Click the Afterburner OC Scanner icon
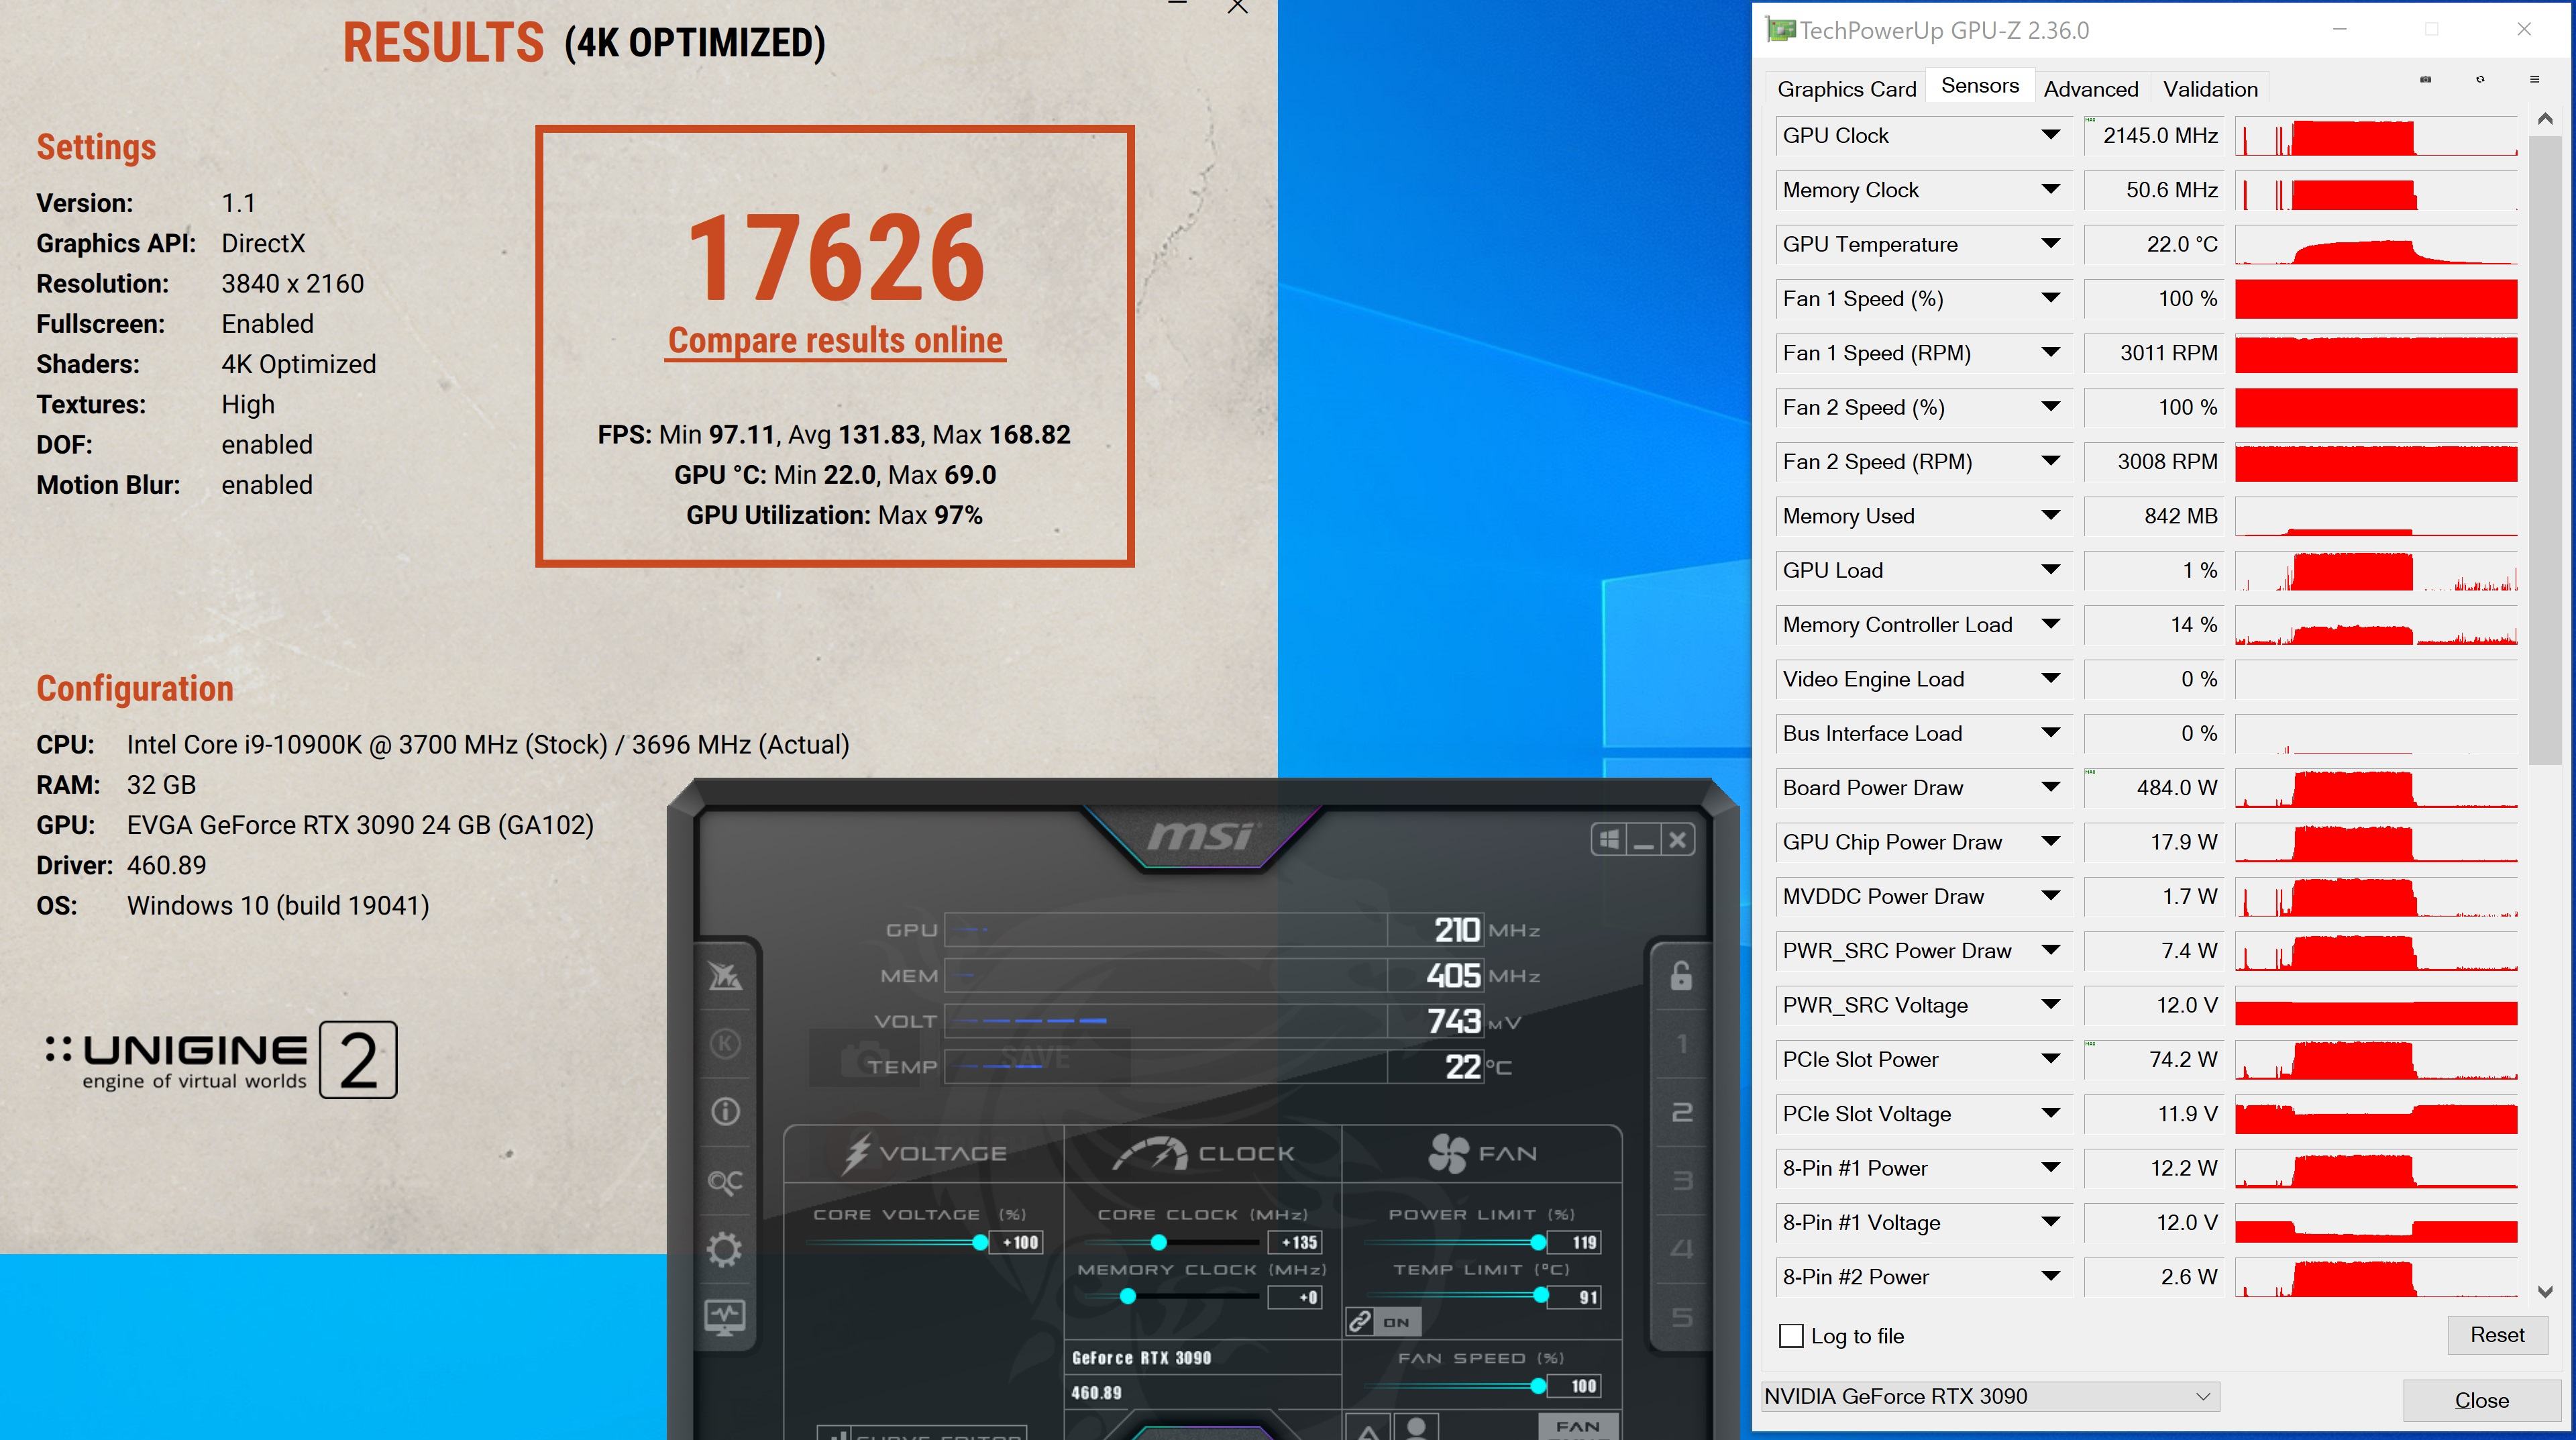The width and height of the screenshot is (2576, 1440). tap(725, 1181)
